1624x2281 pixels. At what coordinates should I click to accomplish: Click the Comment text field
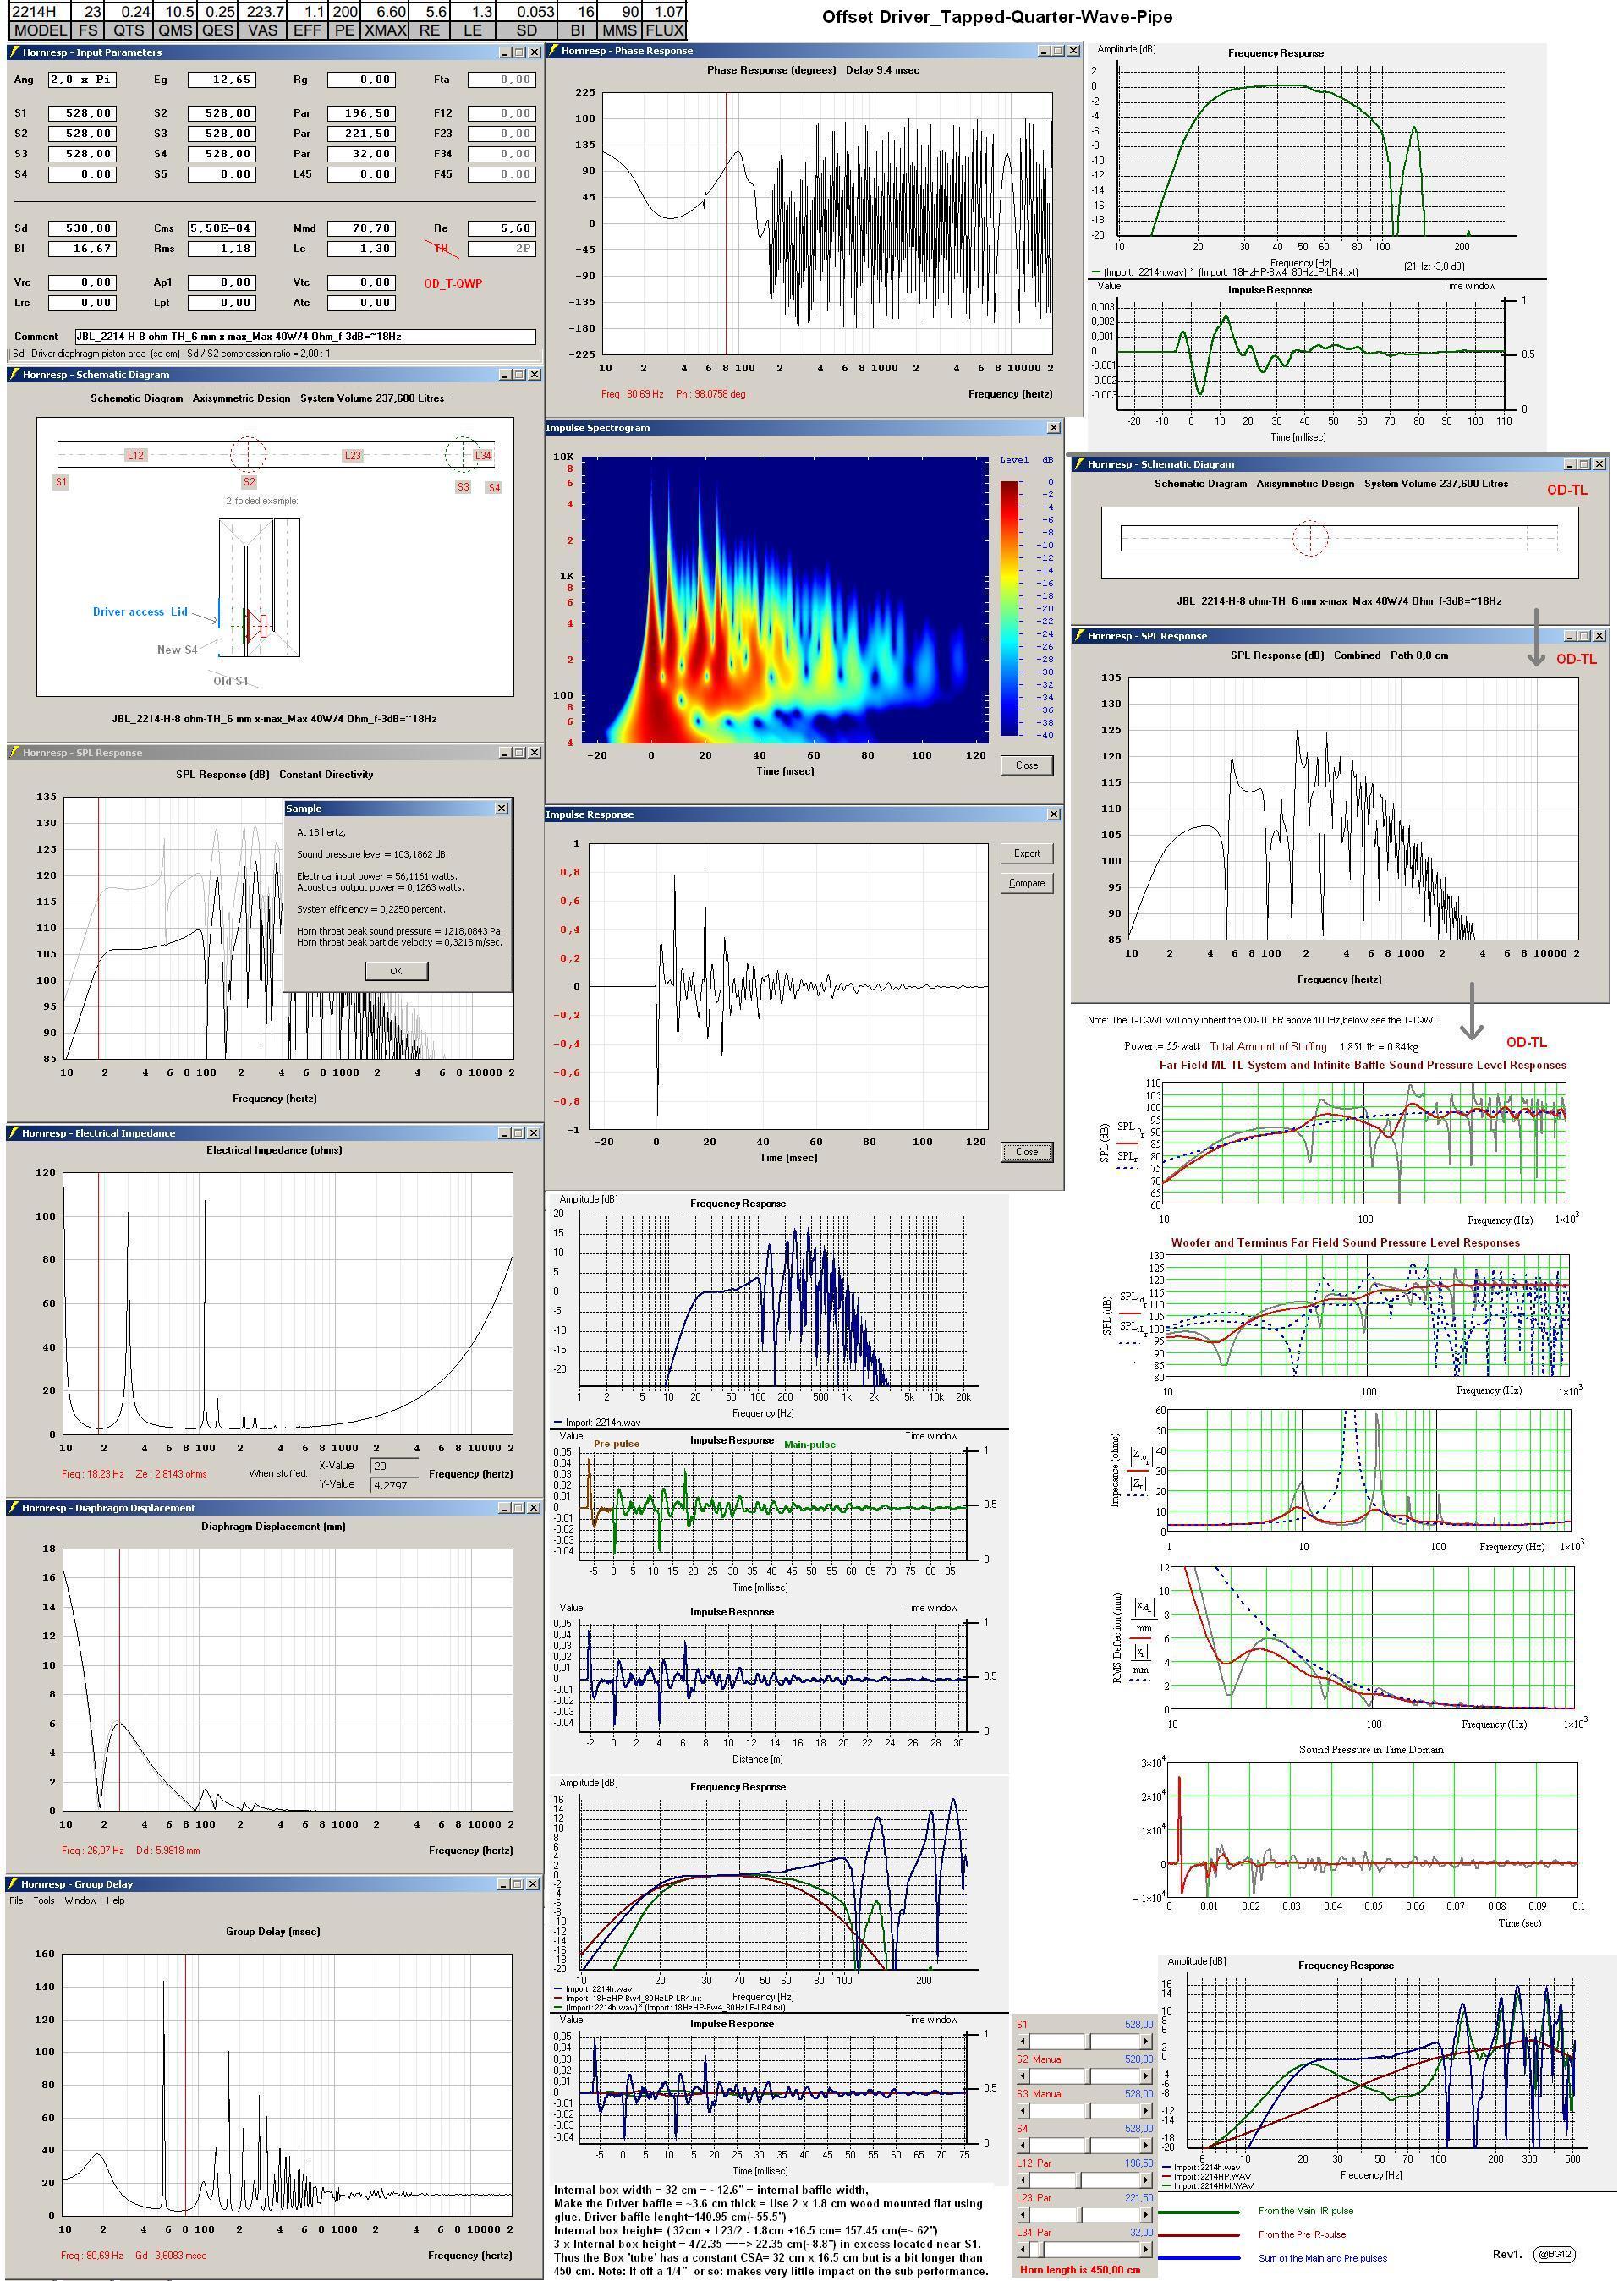click(305, 336)
